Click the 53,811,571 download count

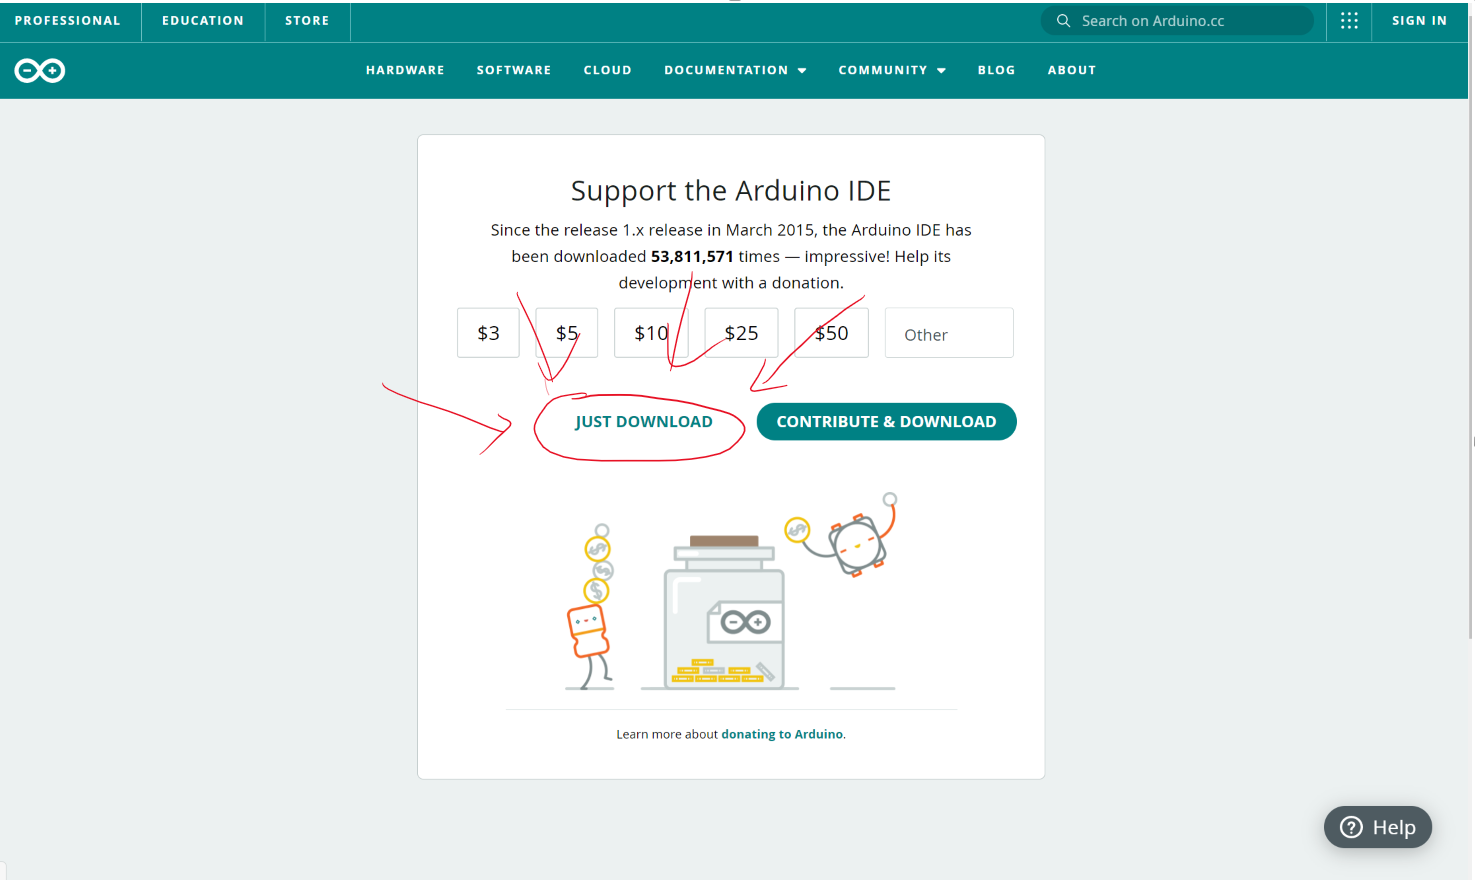pyautogui.click(x=692, y=257)
